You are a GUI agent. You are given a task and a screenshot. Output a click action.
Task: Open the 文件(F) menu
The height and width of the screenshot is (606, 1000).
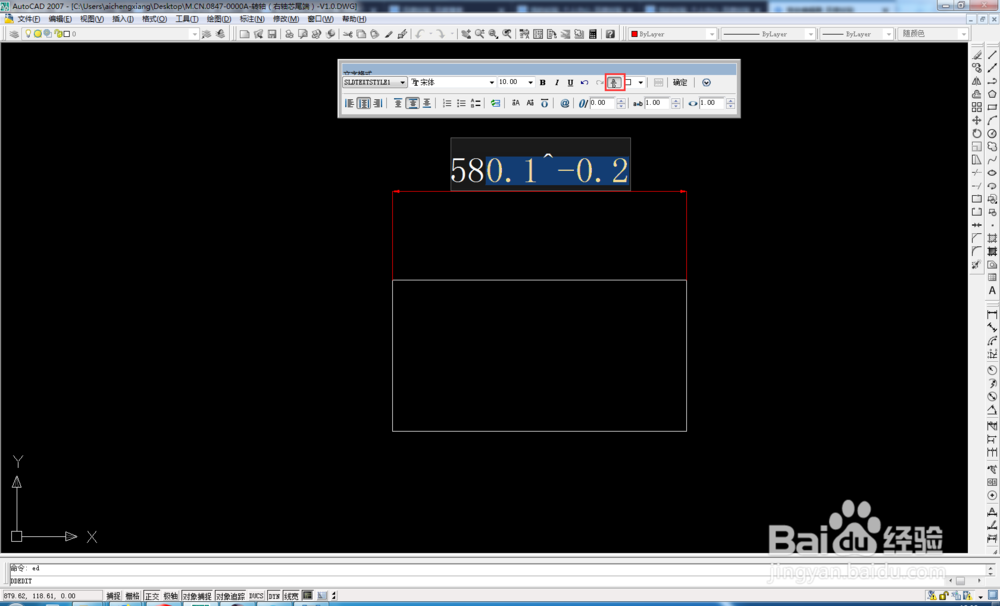(28, 18)
